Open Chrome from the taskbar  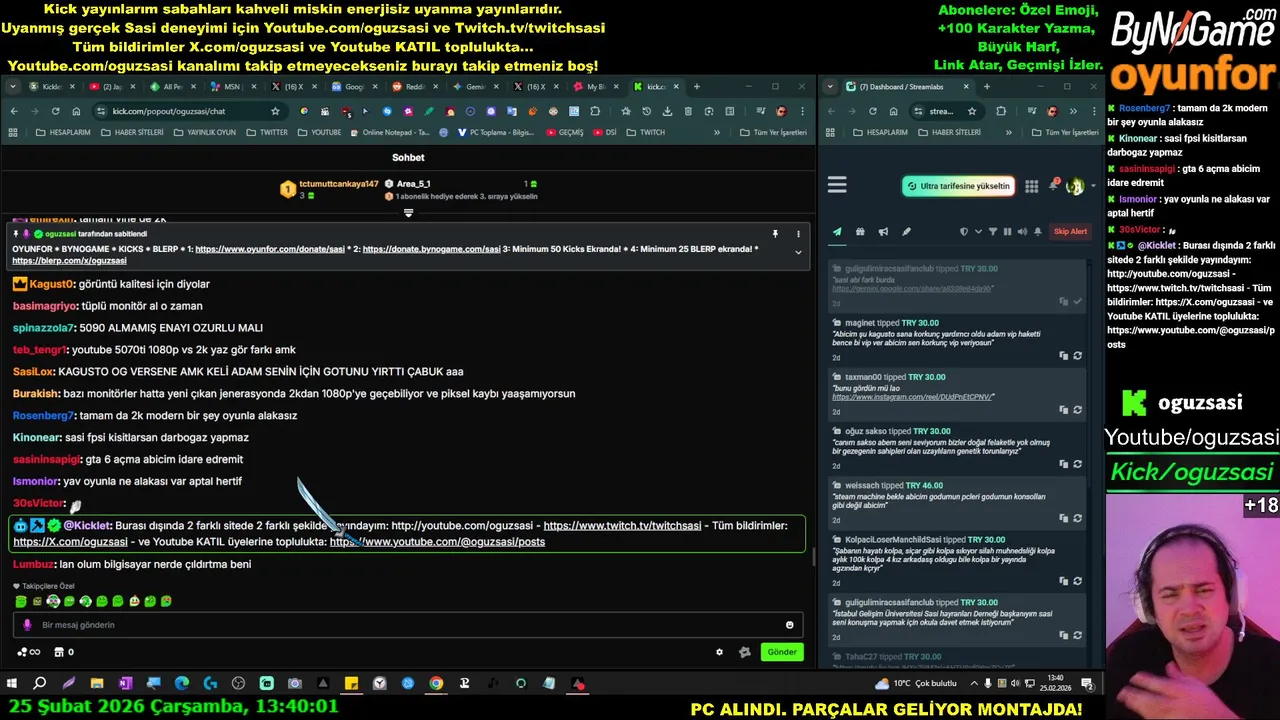click(x=436, y=684)
